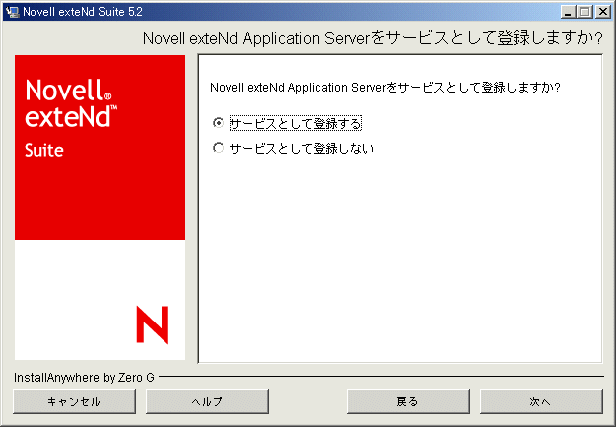
Task: Maximize the installer window
Action: click(x=584, y=12)
